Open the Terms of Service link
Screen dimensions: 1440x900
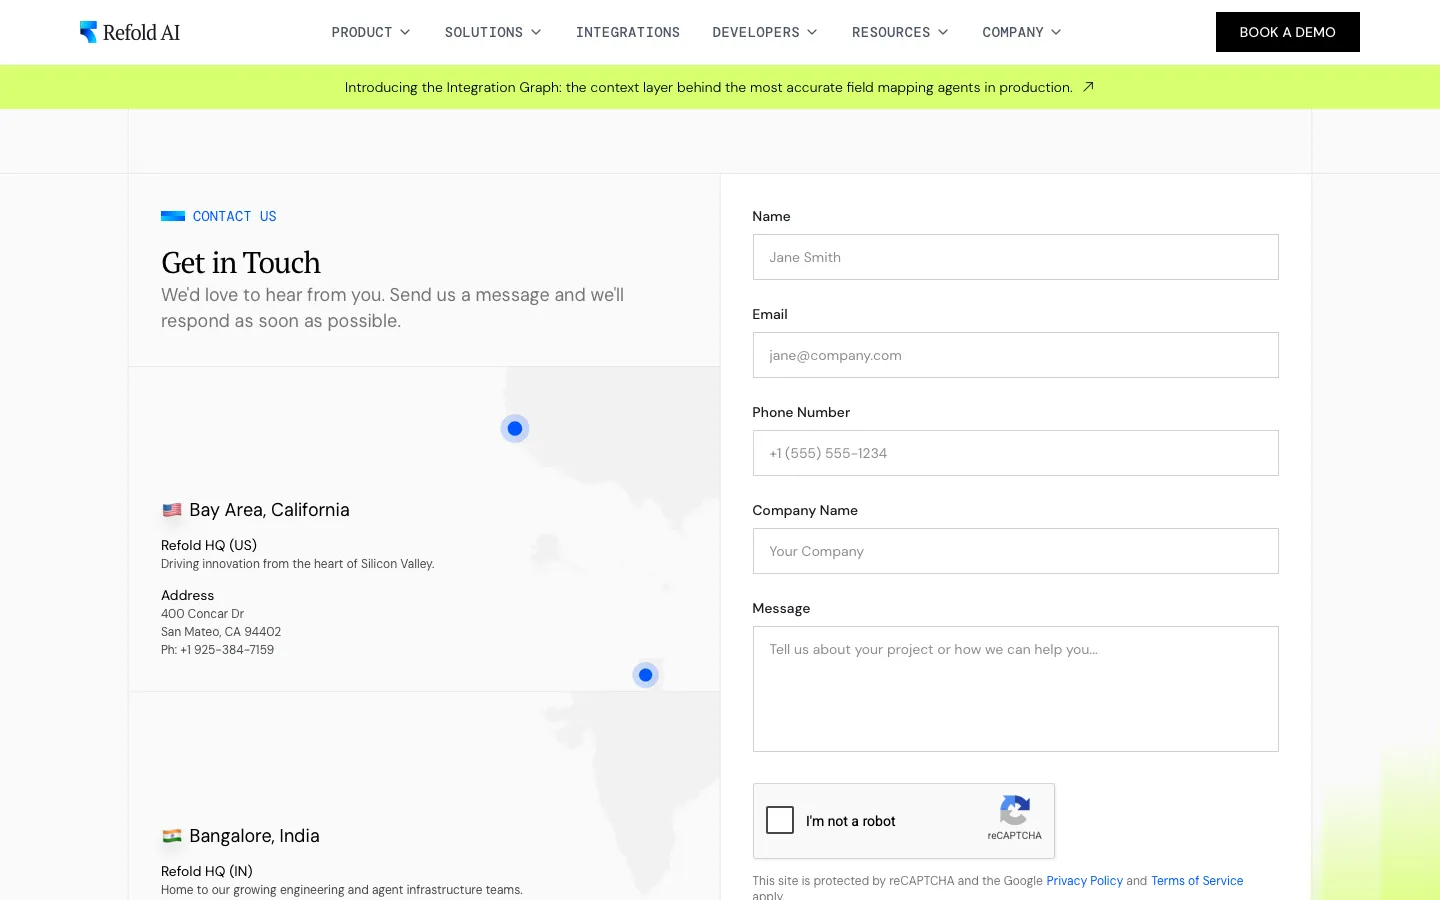pos(1197,881)
